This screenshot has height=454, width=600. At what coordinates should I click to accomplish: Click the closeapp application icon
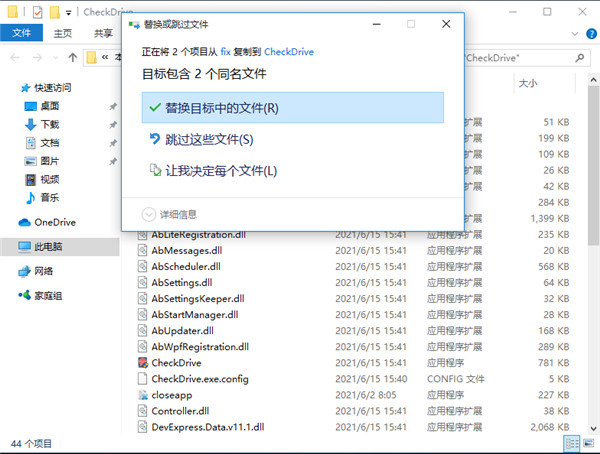point(143,395)
